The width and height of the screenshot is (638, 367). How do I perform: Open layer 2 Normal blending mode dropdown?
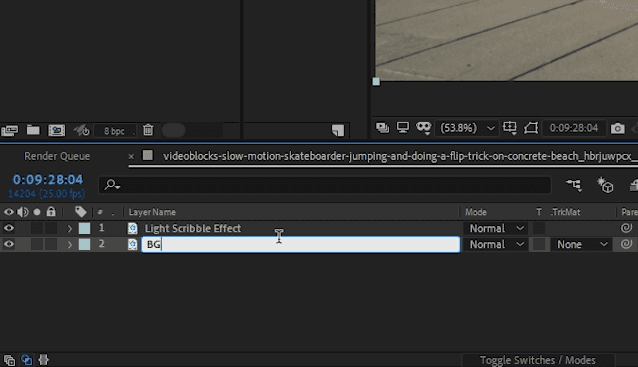tap(496, 244)
